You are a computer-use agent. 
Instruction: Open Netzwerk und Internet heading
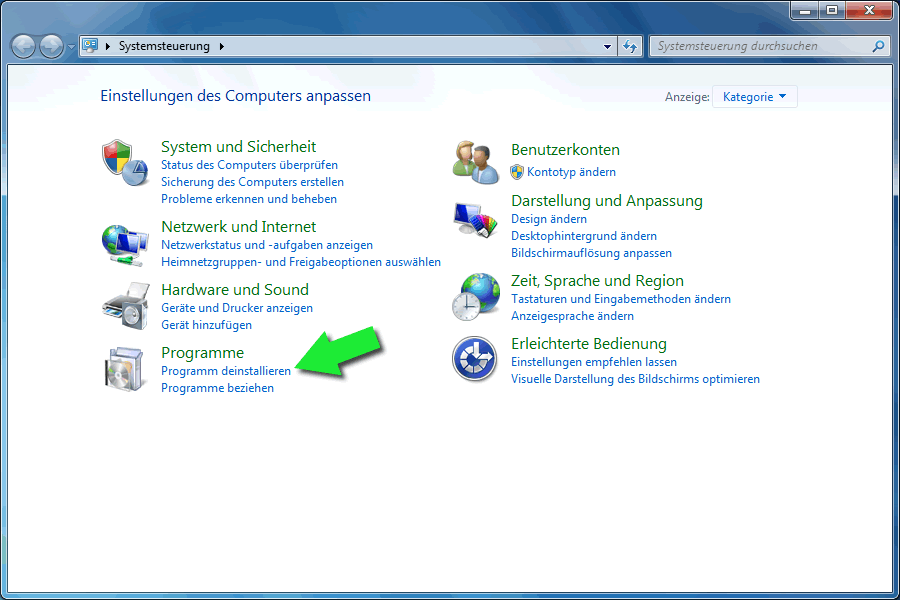[x=238, y=226]
